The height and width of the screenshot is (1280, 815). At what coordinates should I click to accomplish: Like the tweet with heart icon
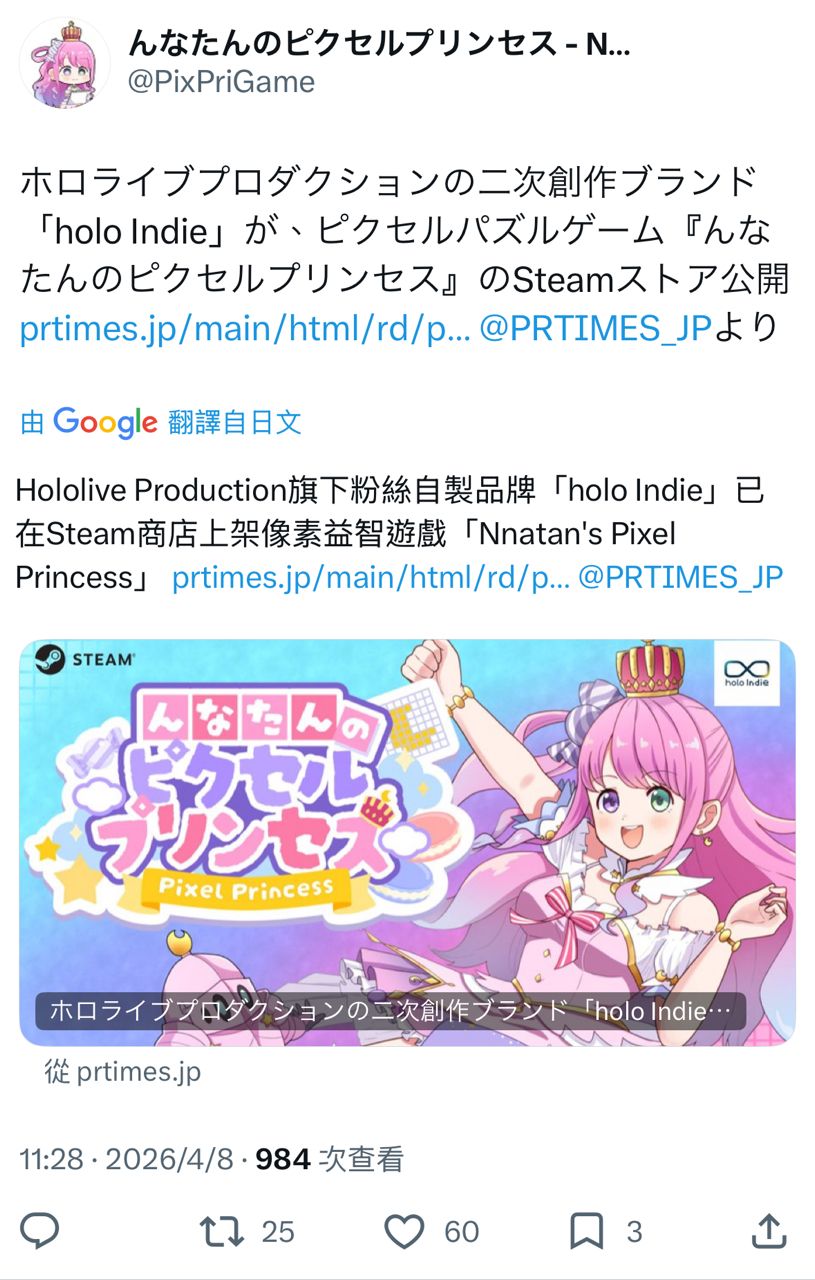(404, 1231)
